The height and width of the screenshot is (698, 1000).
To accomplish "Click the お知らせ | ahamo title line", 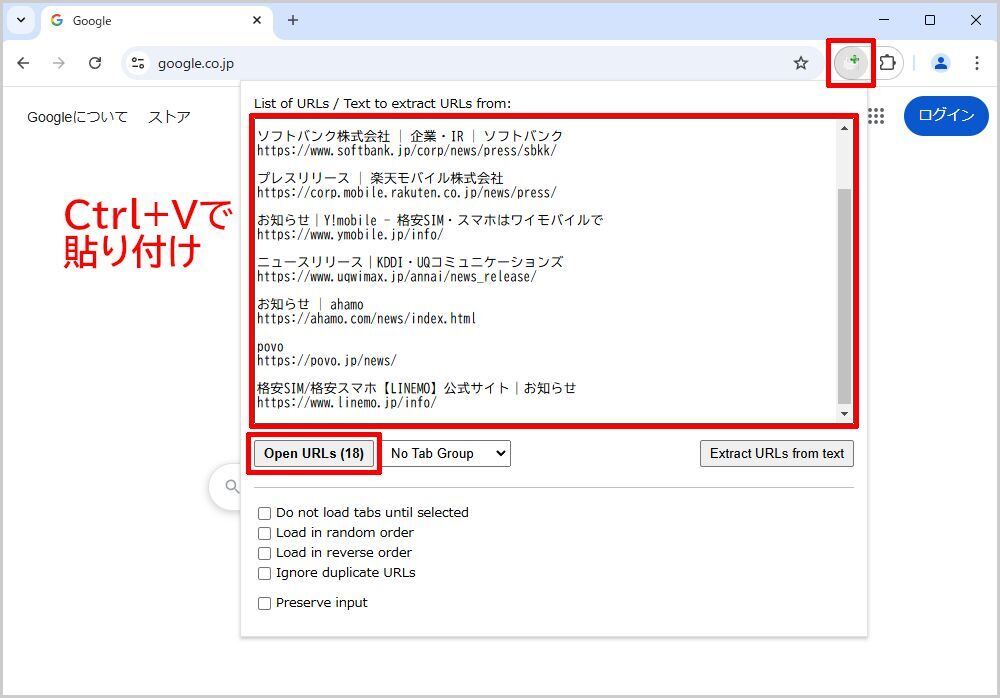I will 311,304.
